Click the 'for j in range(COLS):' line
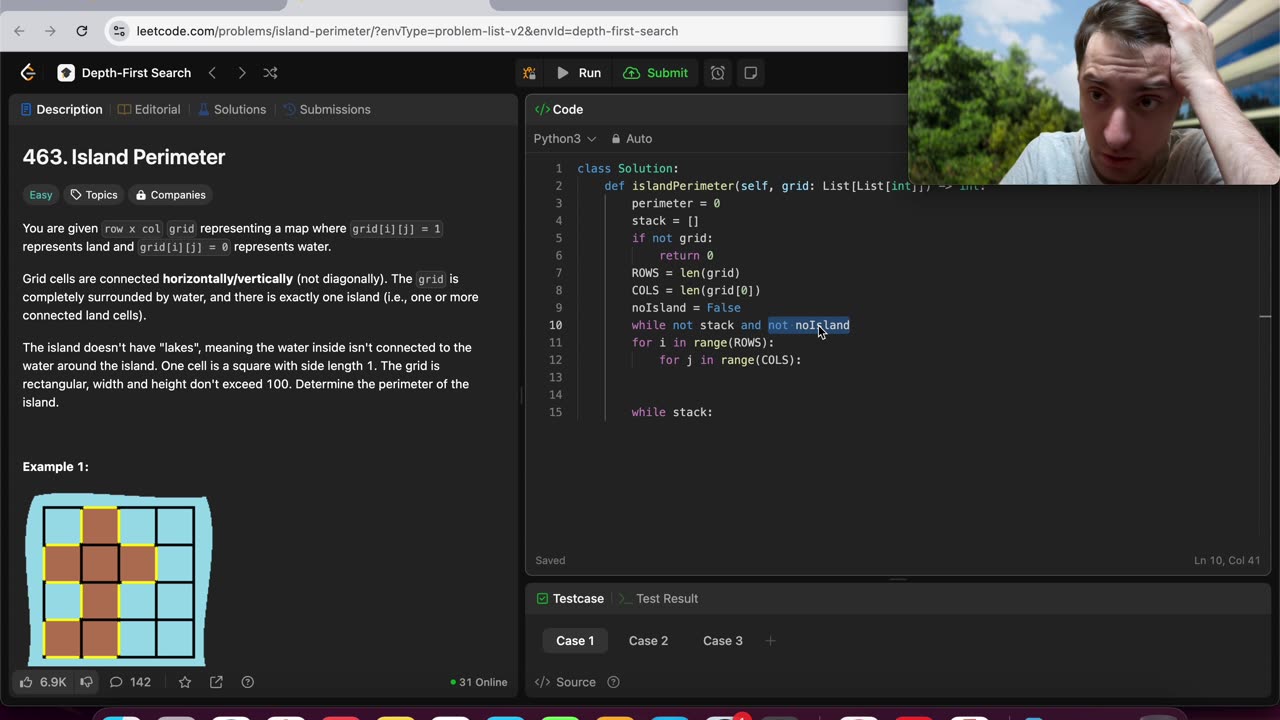Screen dimensions: 1280x720 tap(730, 360)
